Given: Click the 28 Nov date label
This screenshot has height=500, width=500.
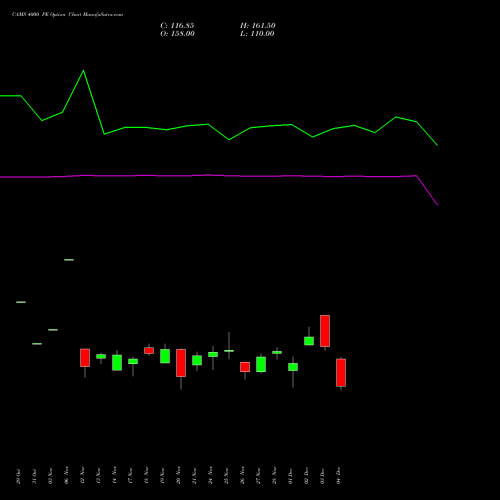Looking at the screenshot, I should [275, 475].
